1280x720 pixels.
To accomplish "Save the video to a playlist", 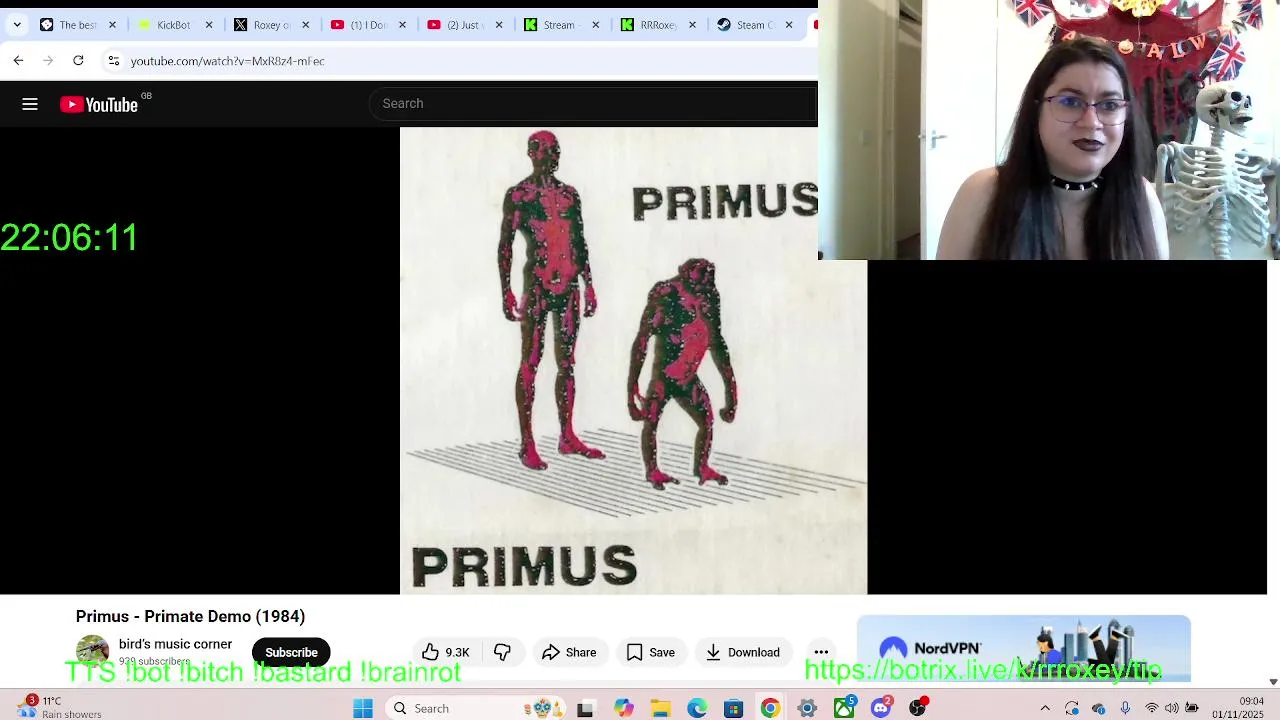I will click(651, 652).
